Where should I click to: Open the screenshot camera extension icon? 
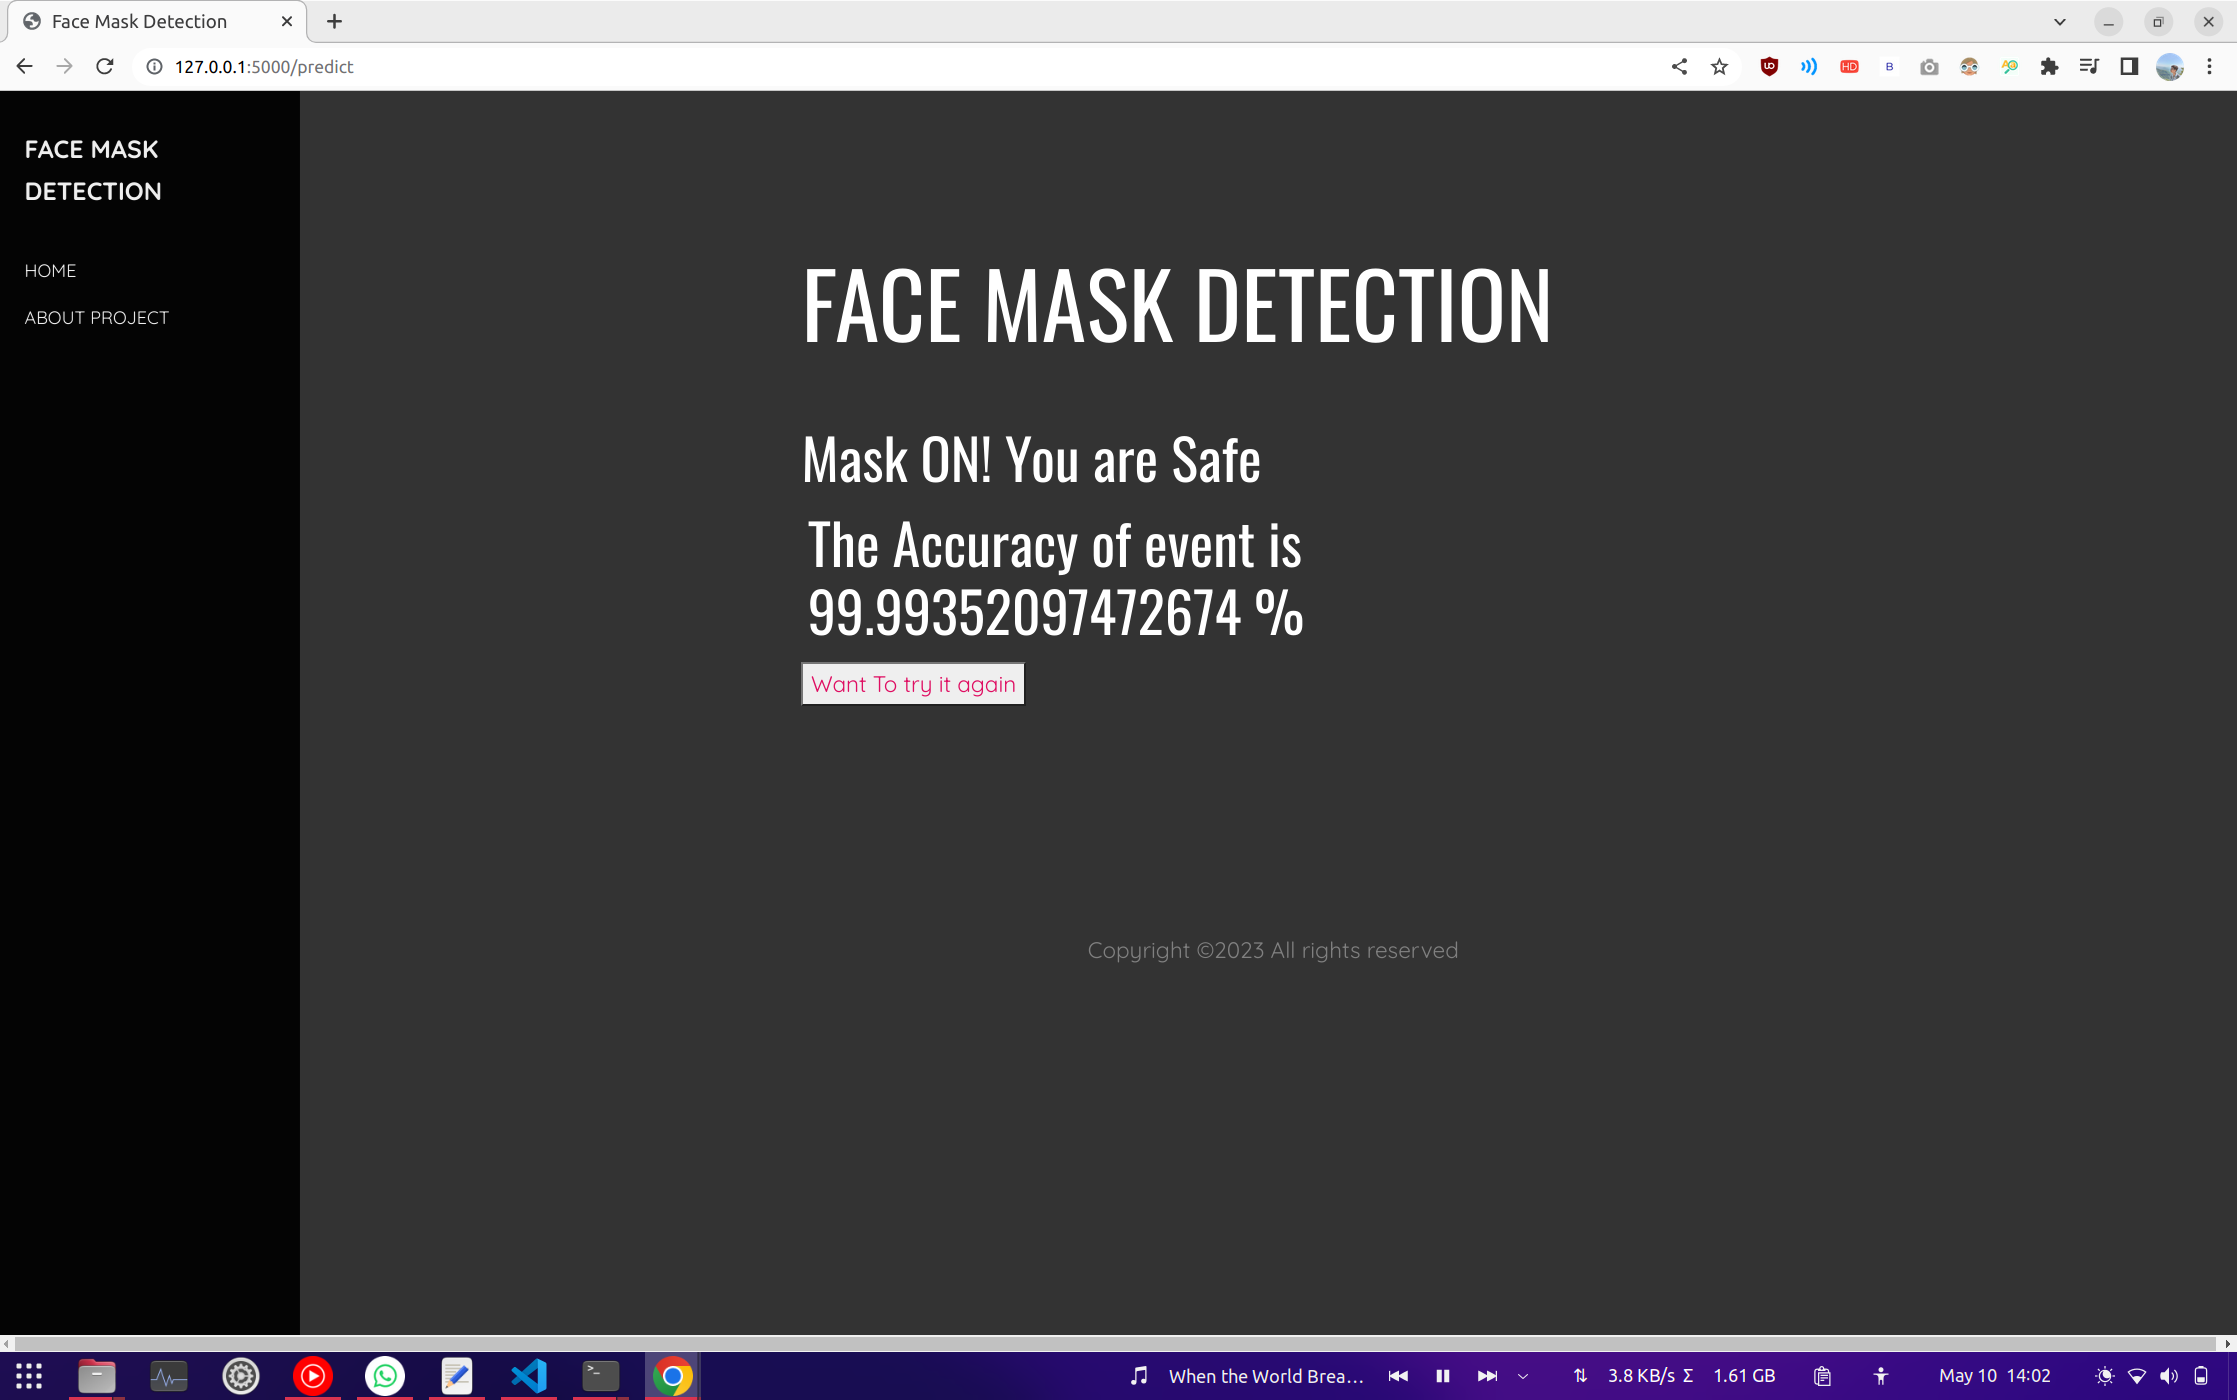pyautogui.click(x=1928, y=66)
